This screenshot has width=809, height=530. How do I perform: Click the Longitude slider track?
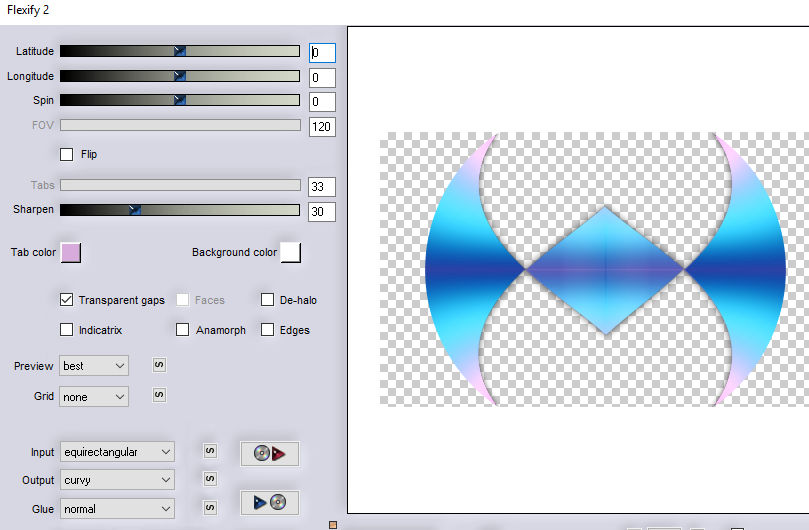click(180, 76)
